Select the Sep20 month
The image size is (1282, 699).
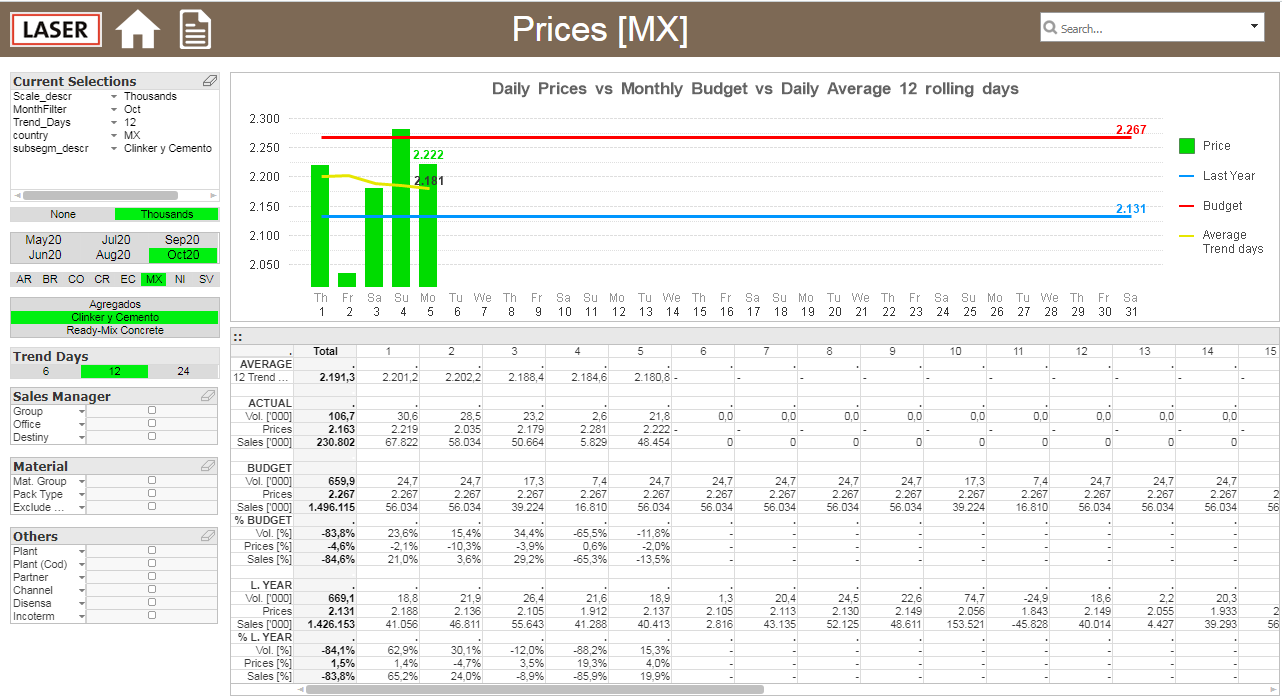point(182,240)
